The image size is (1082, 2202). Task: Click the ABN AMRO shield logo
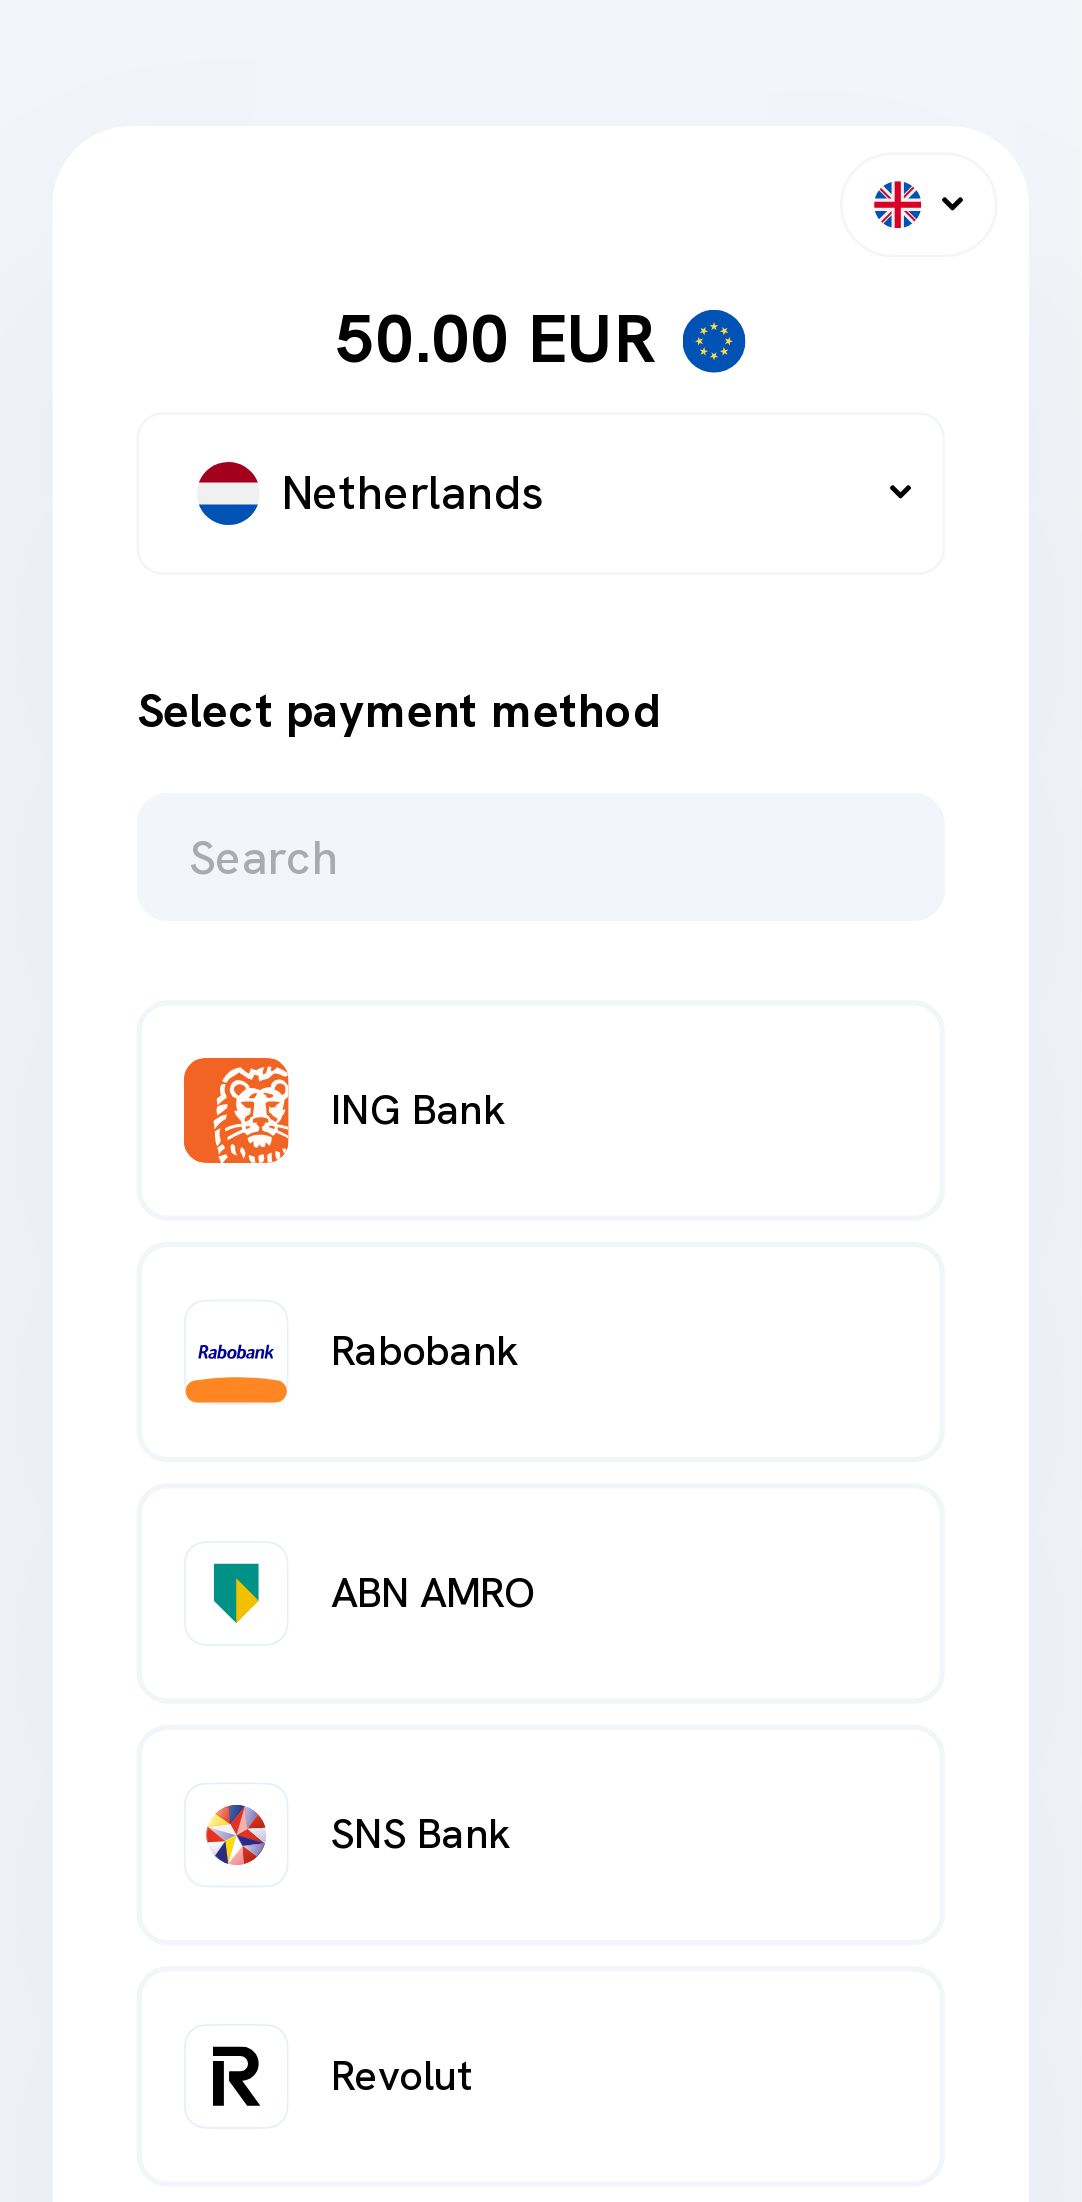(x=236, y=1593)
